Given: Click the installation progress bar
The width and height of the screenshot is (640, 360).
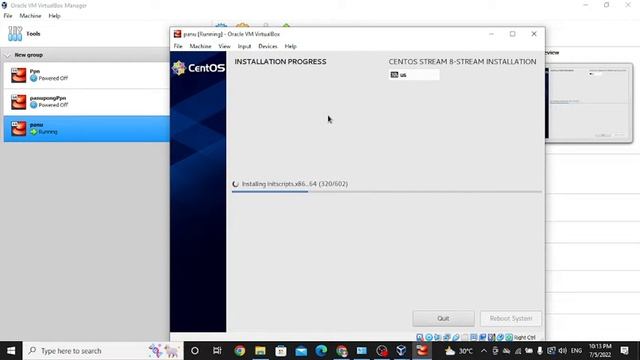Looking at the screenshot, I should coord(387,191).
